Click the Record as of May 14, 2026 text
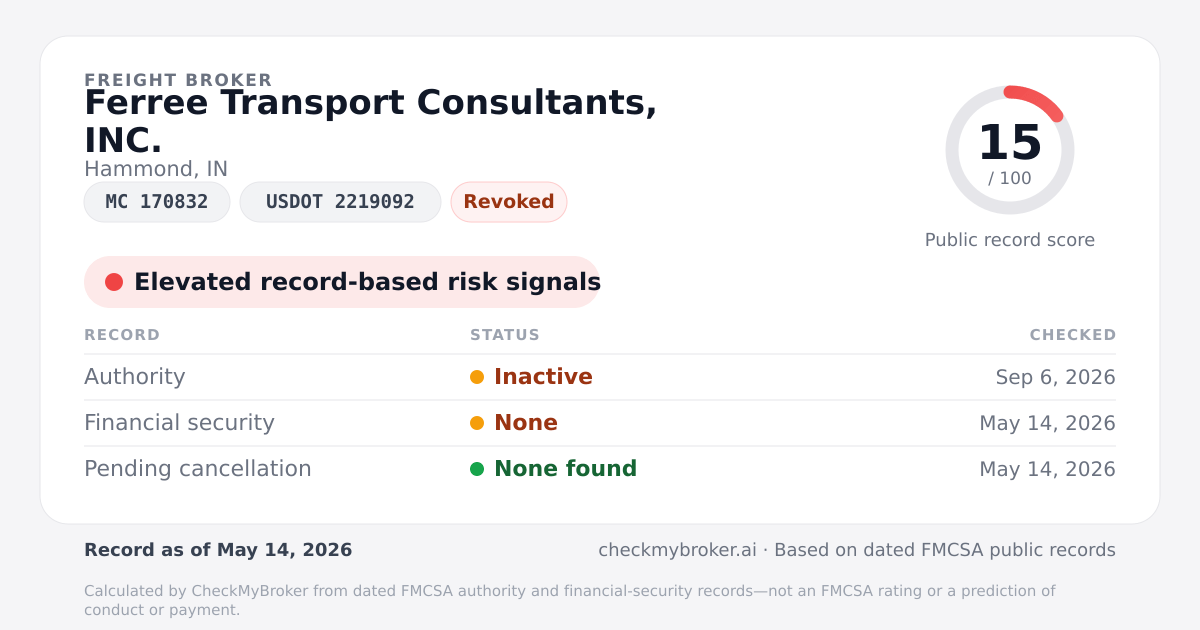The height and width of the screenshot is (630, 1200). tap(218, 550)
